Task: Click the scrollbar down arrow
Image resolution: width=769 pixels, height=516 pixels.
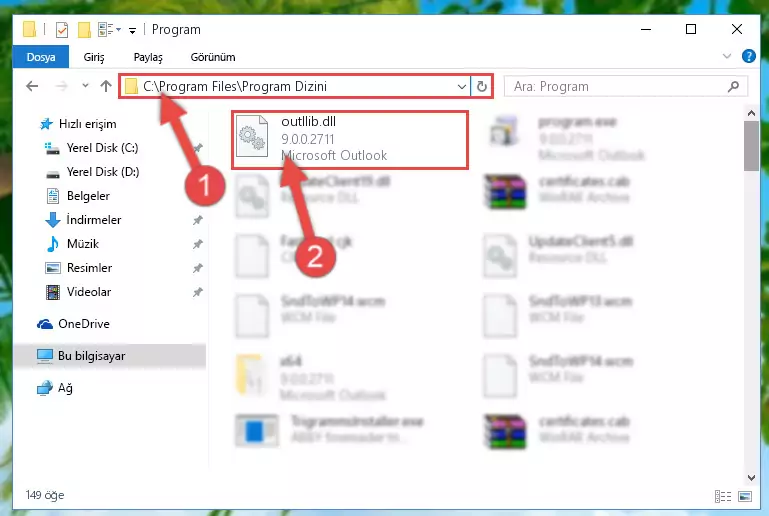Action: point(751,477)
